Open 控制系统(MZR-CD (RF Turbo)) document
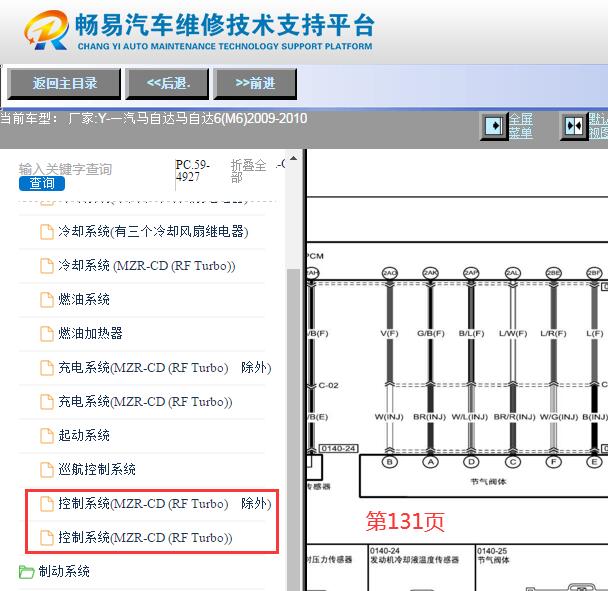Viewport: 608px width, 591px height. pos(145,537)
